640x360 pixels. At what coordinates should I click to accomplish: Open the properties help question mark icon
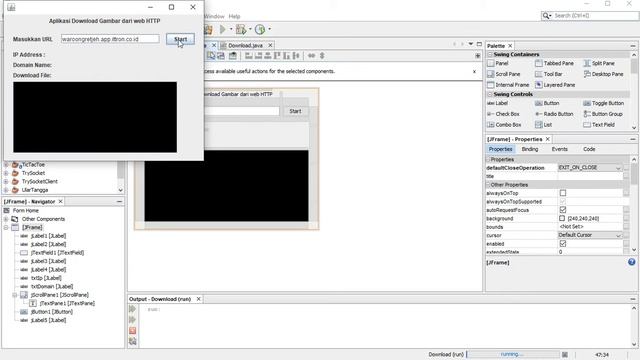pyautogui.click(x=631, y=262)
